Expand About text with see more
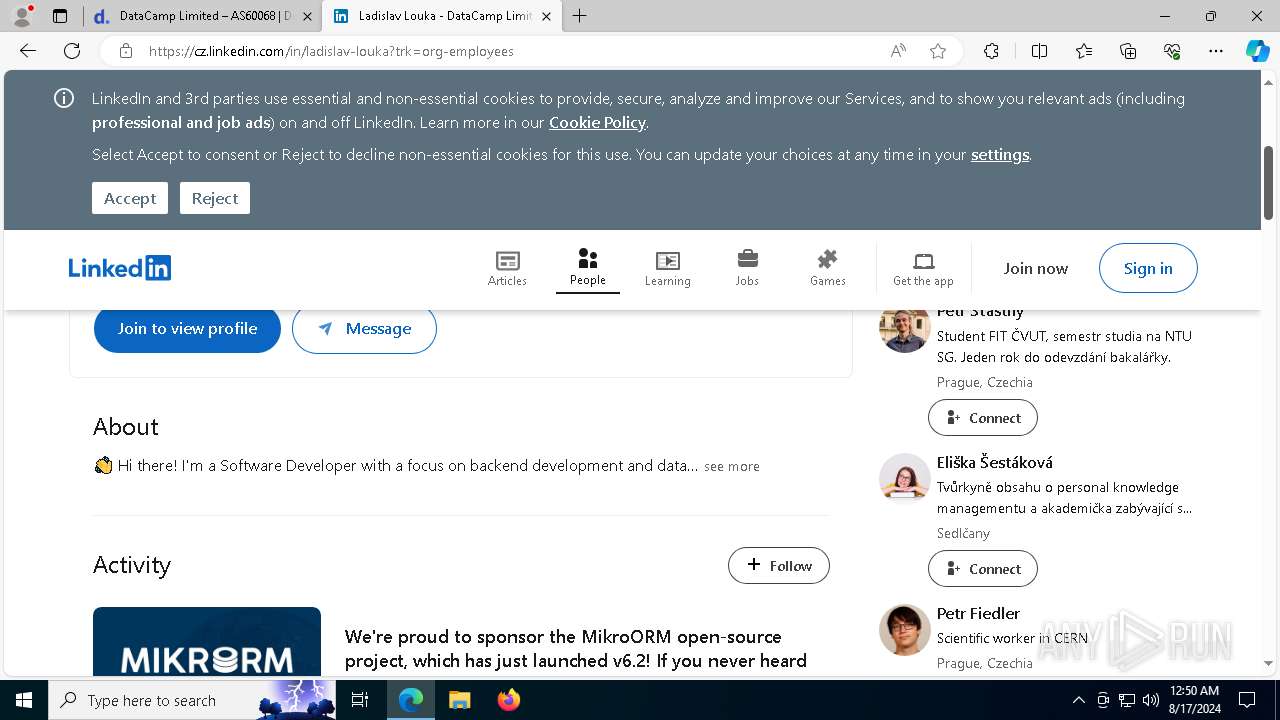Screen dimensions: 1280x720 coord(732,466)
